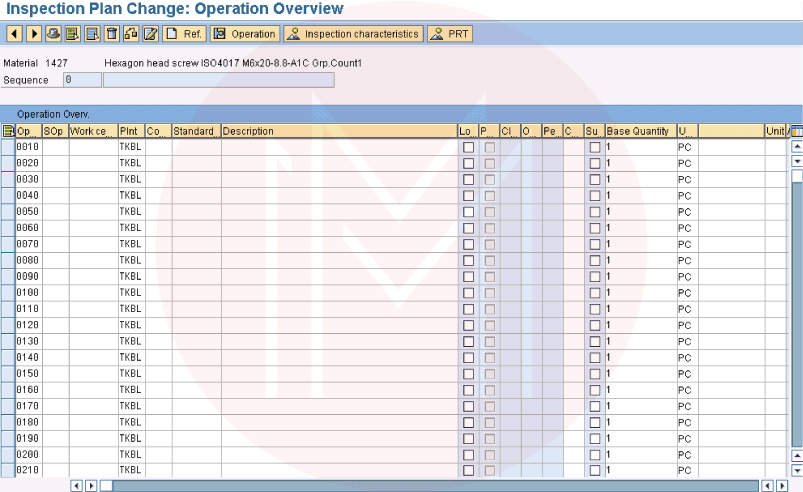Click the bottom-most down arrow of the vertical scrollbar

click(x=797, y=470)
